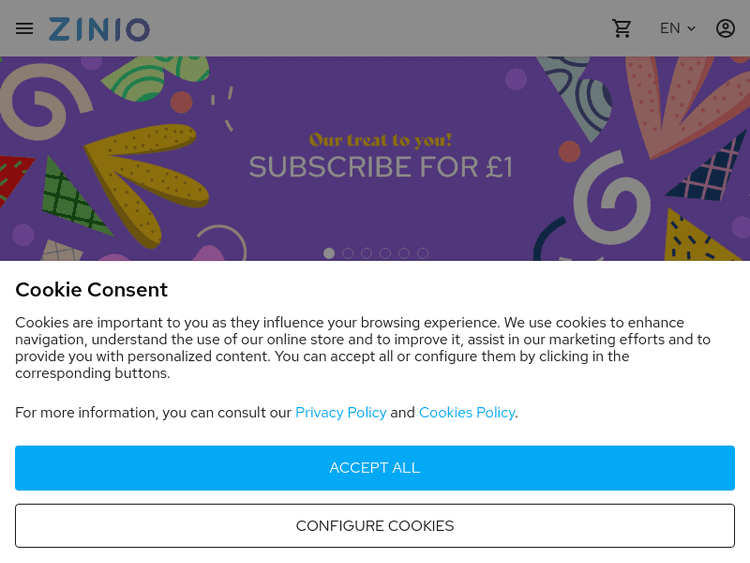Click the ZINIO logo

[x=99, y=29]
